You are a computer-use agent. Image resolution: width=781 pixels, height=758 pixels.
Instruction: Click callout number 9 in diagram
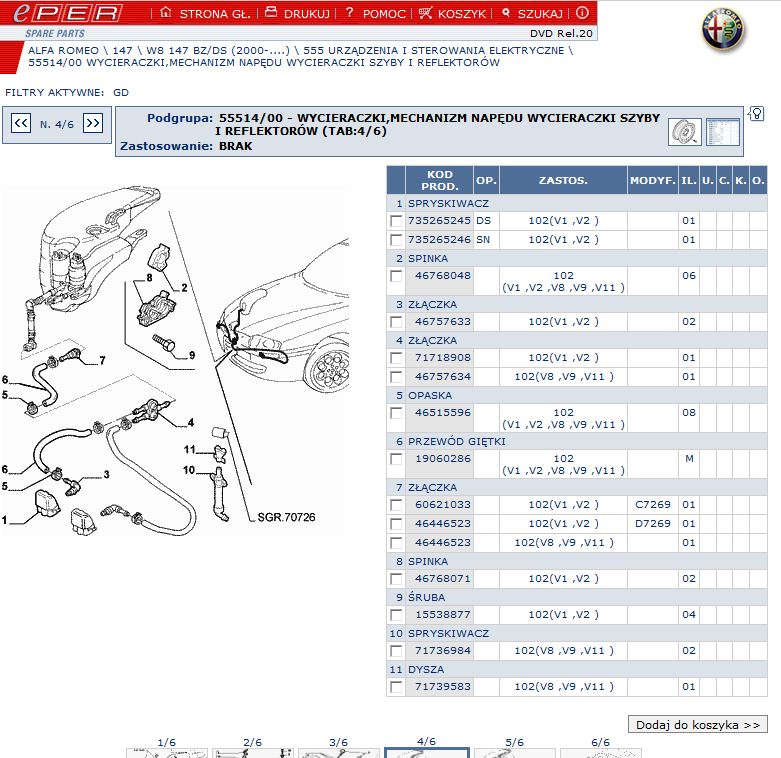tap(192, 355)
